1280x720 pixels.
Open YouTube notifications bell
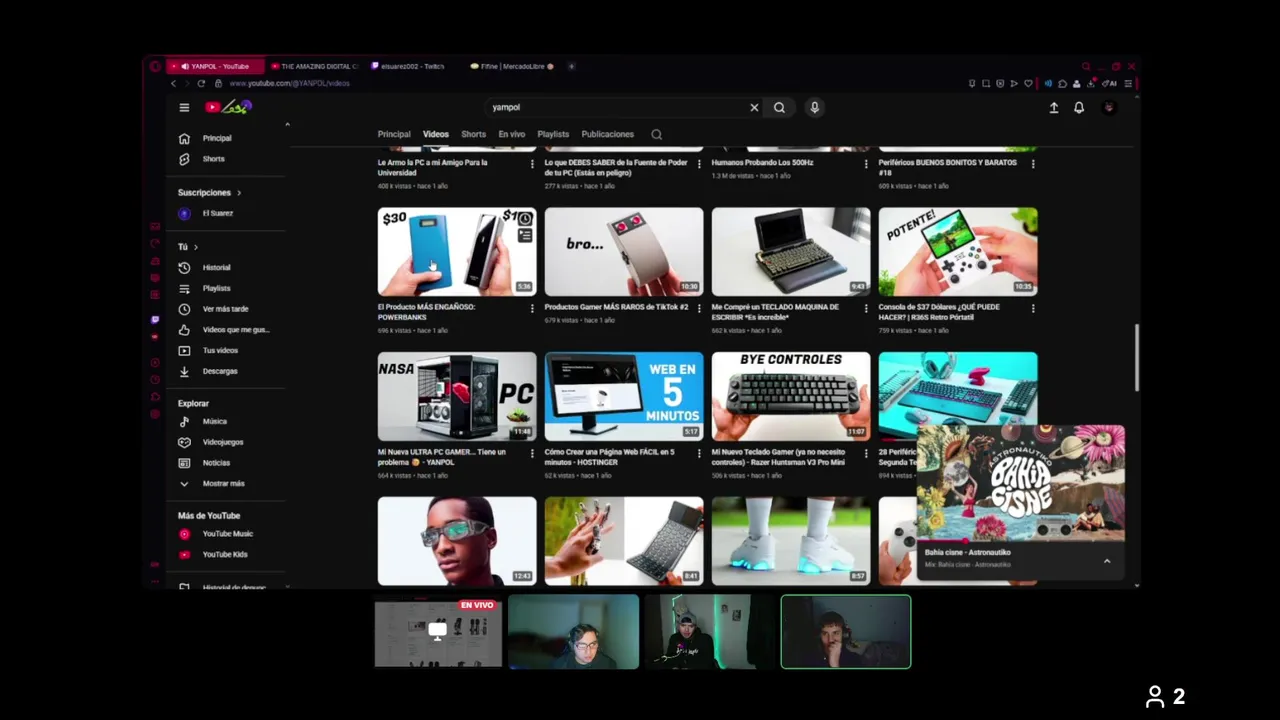point(1079,107)
